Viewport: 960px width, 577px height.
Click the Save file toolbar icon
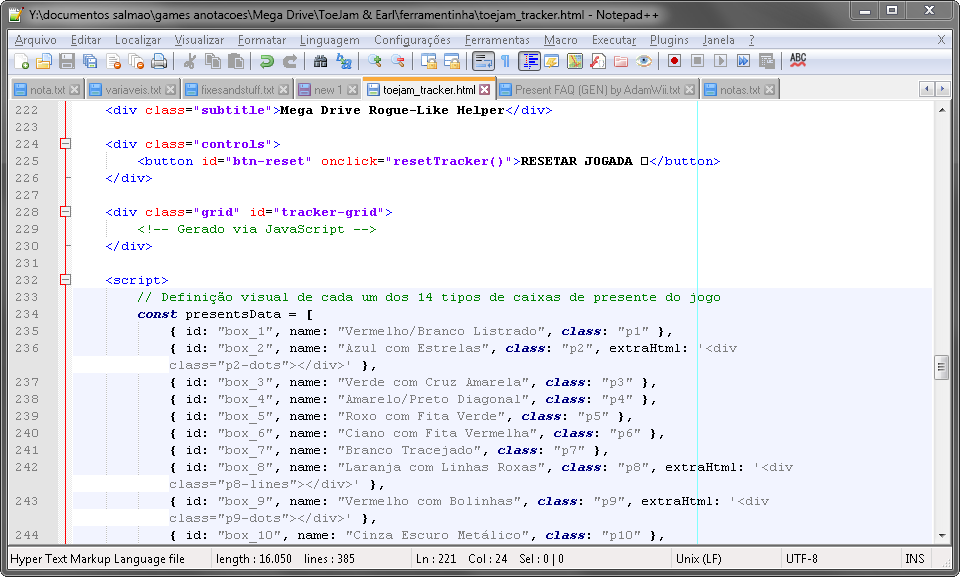tap(67, 61)
